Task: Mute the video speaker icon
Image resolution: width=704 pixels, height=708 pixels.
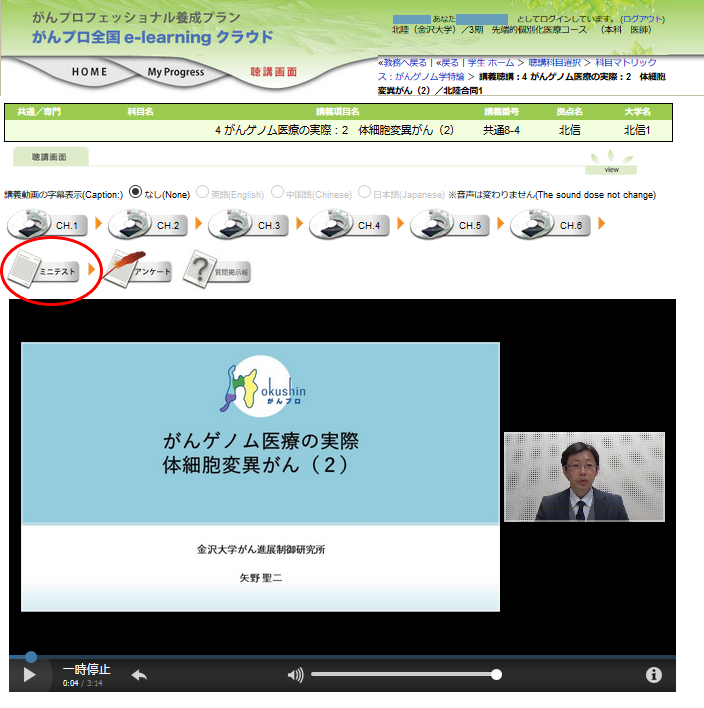Action: pos(295,675)
